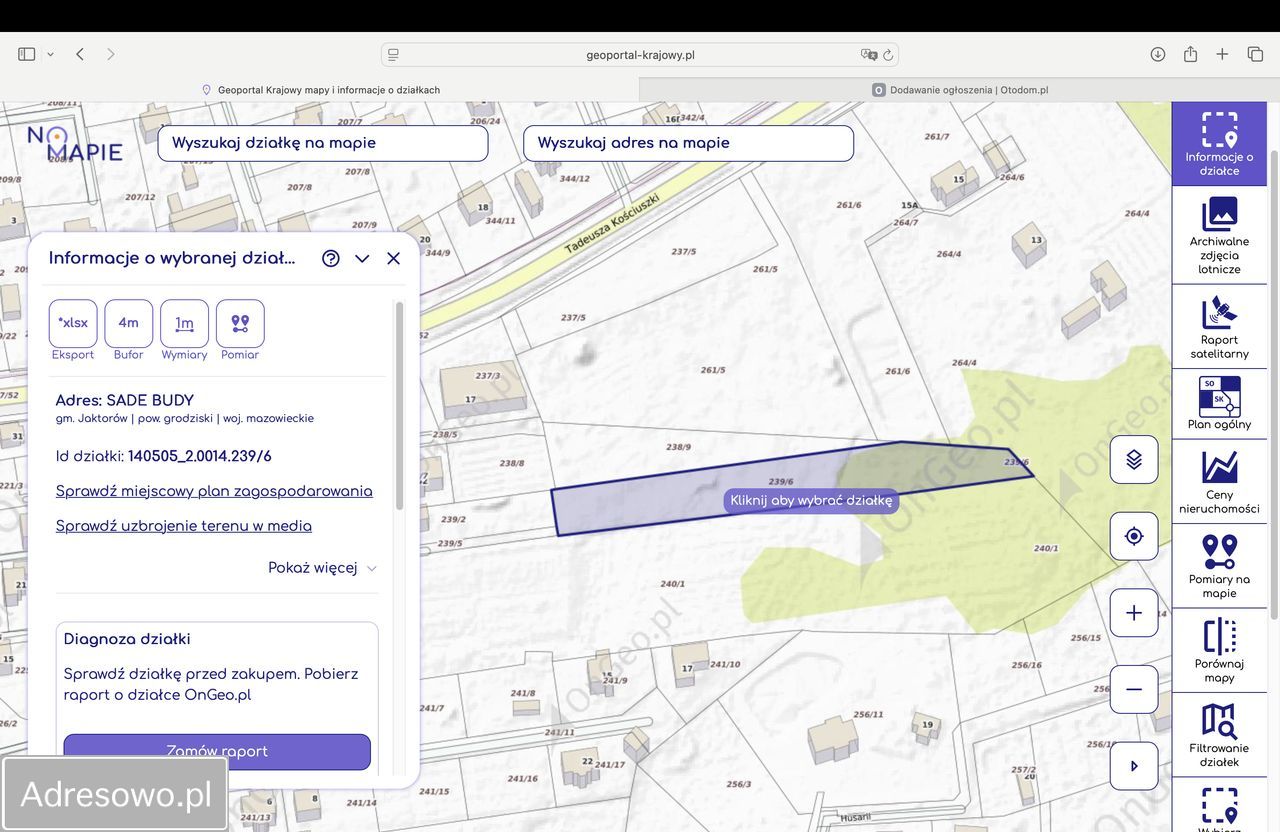Viewport: 1280px width, 832px height.
Task: Open Porównaj mapy tool
Action: (1219, 651)
